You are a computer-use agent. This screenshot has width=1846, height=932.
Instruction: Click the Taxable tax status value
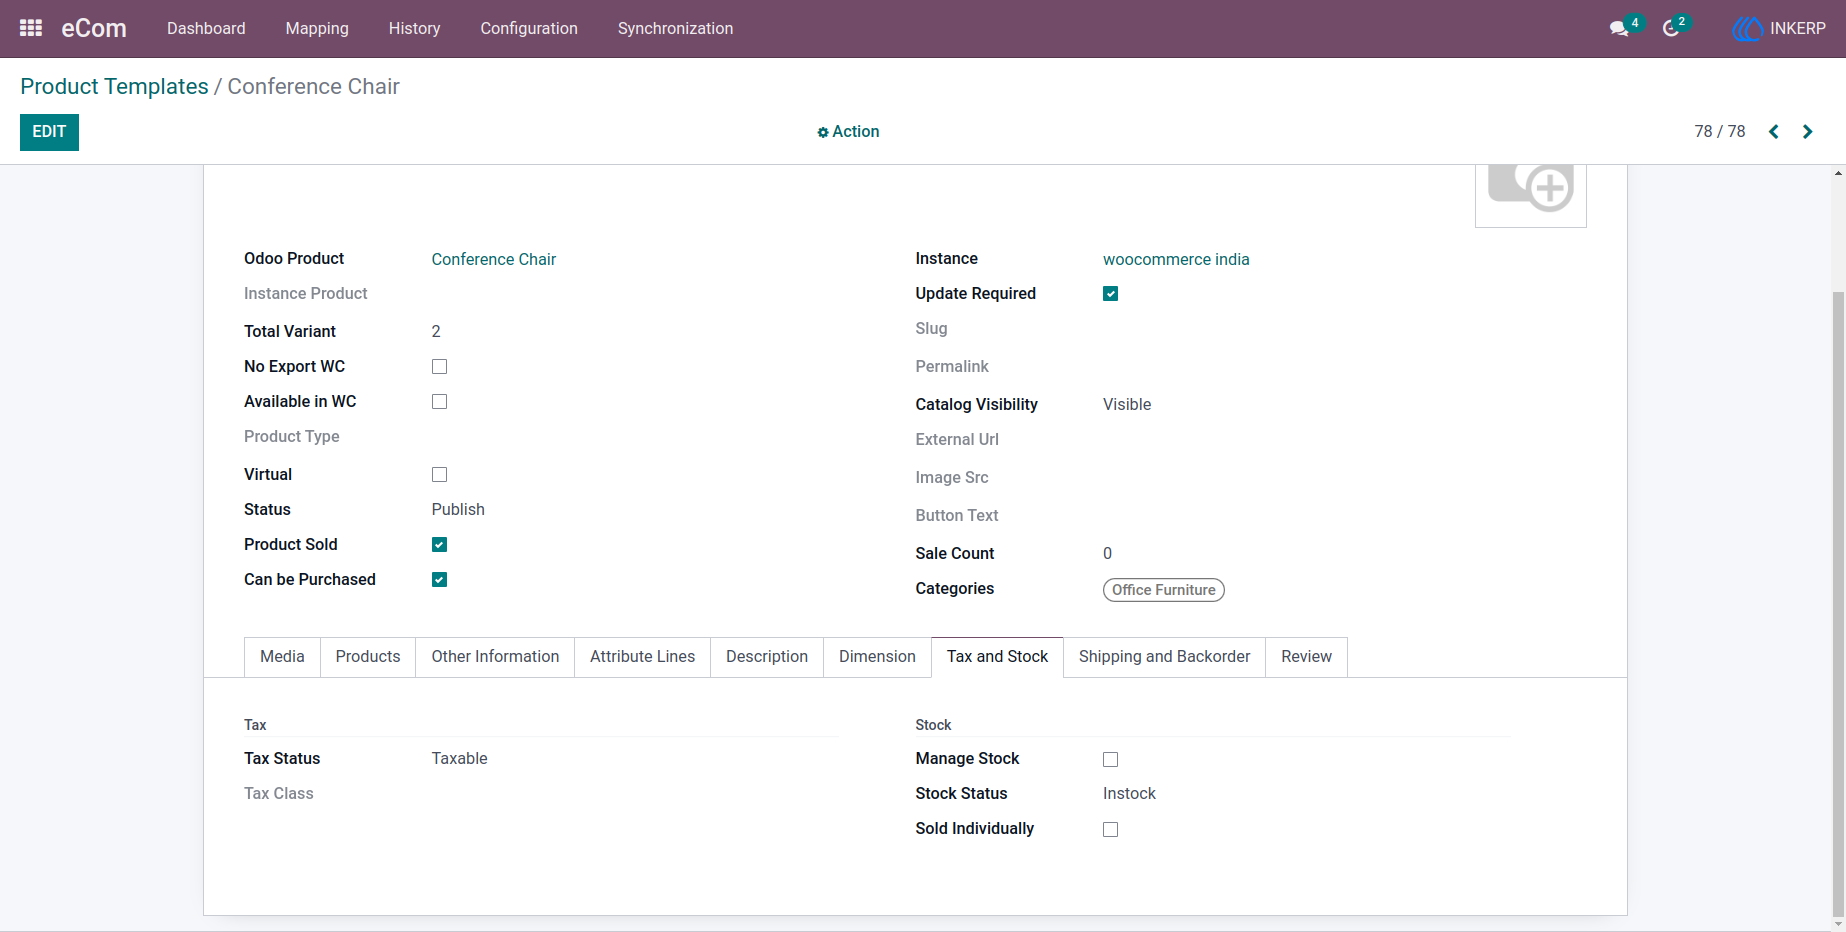459,759
